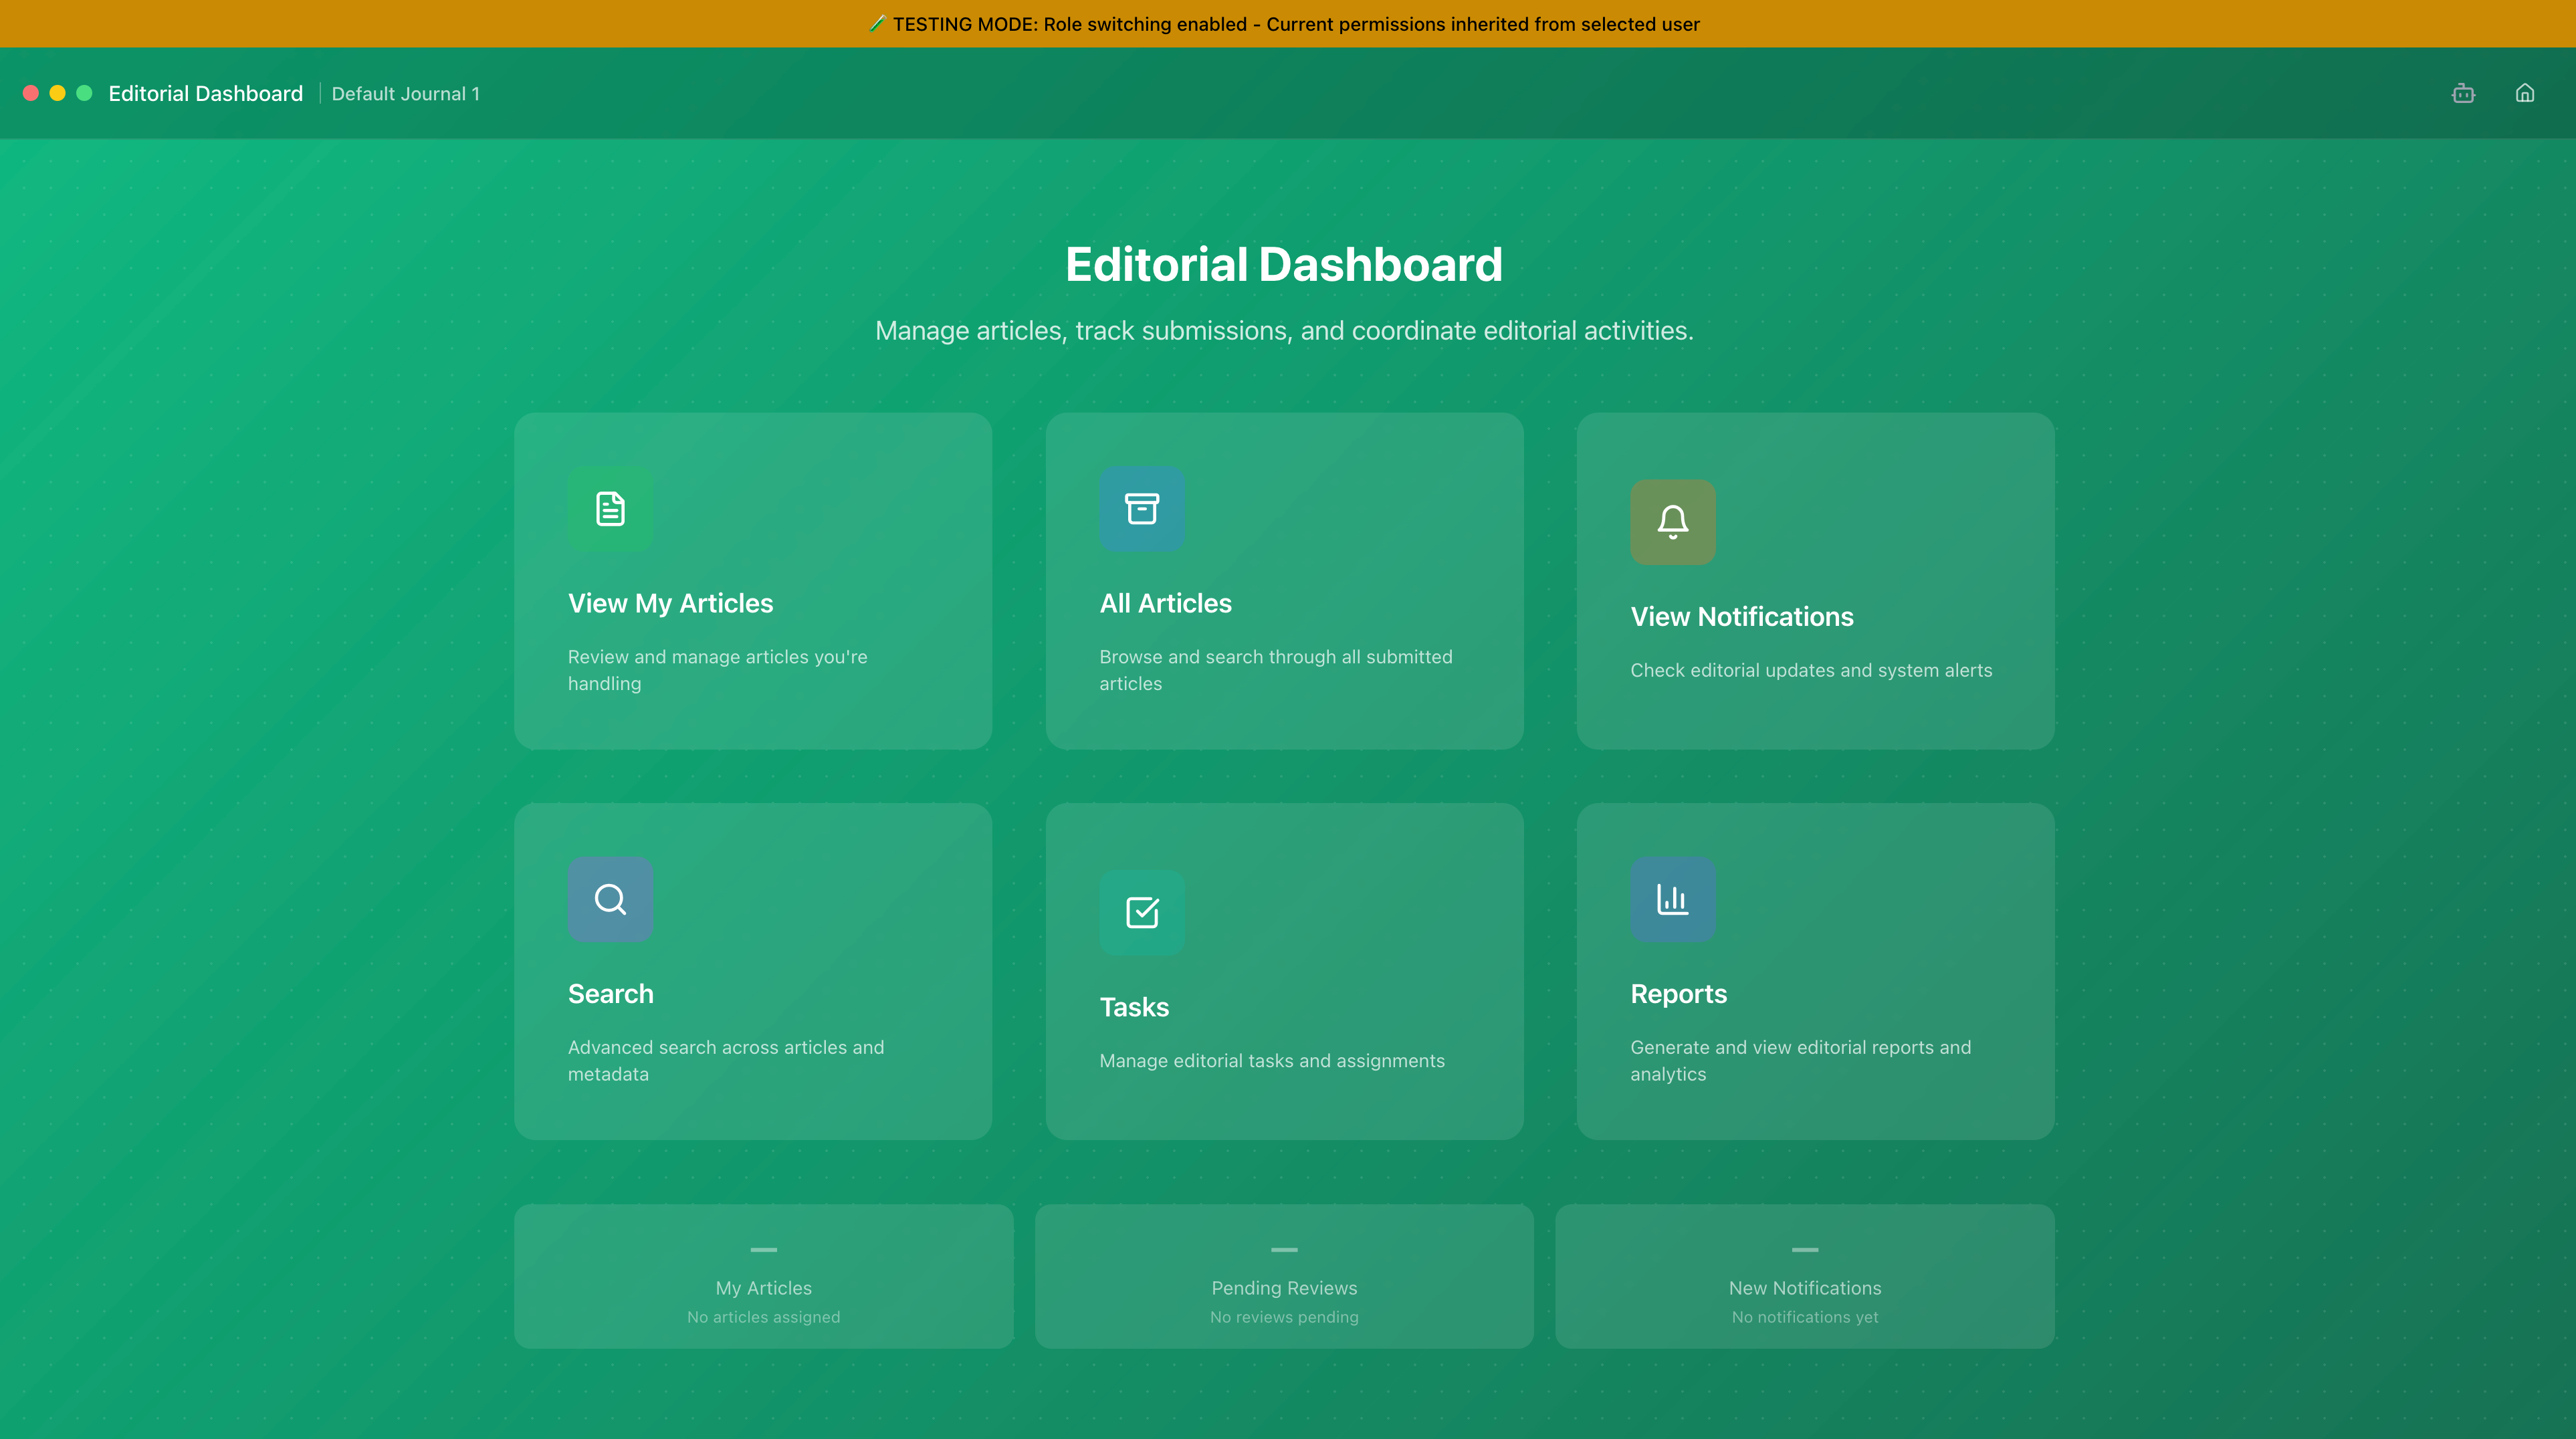Screen dimensions: 2576x1439
Task: Click the Editorial Dashboard title in header bar
Action: [x=205, y=93]
